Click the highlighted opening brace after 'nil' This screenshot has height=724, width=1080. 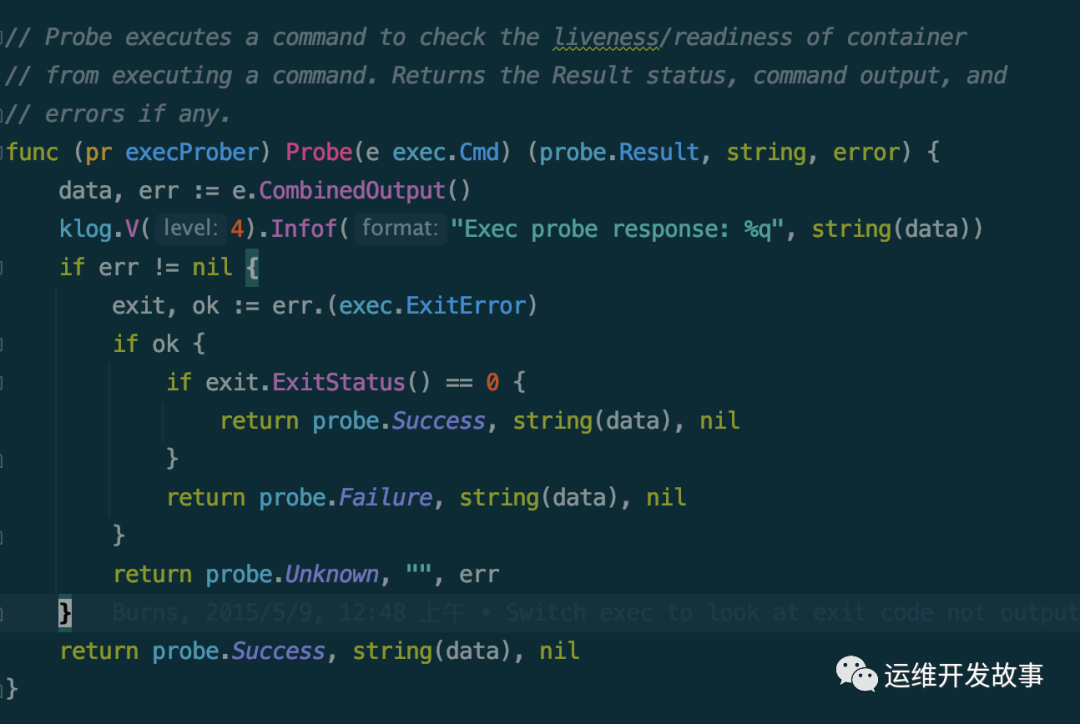(252, 268)
